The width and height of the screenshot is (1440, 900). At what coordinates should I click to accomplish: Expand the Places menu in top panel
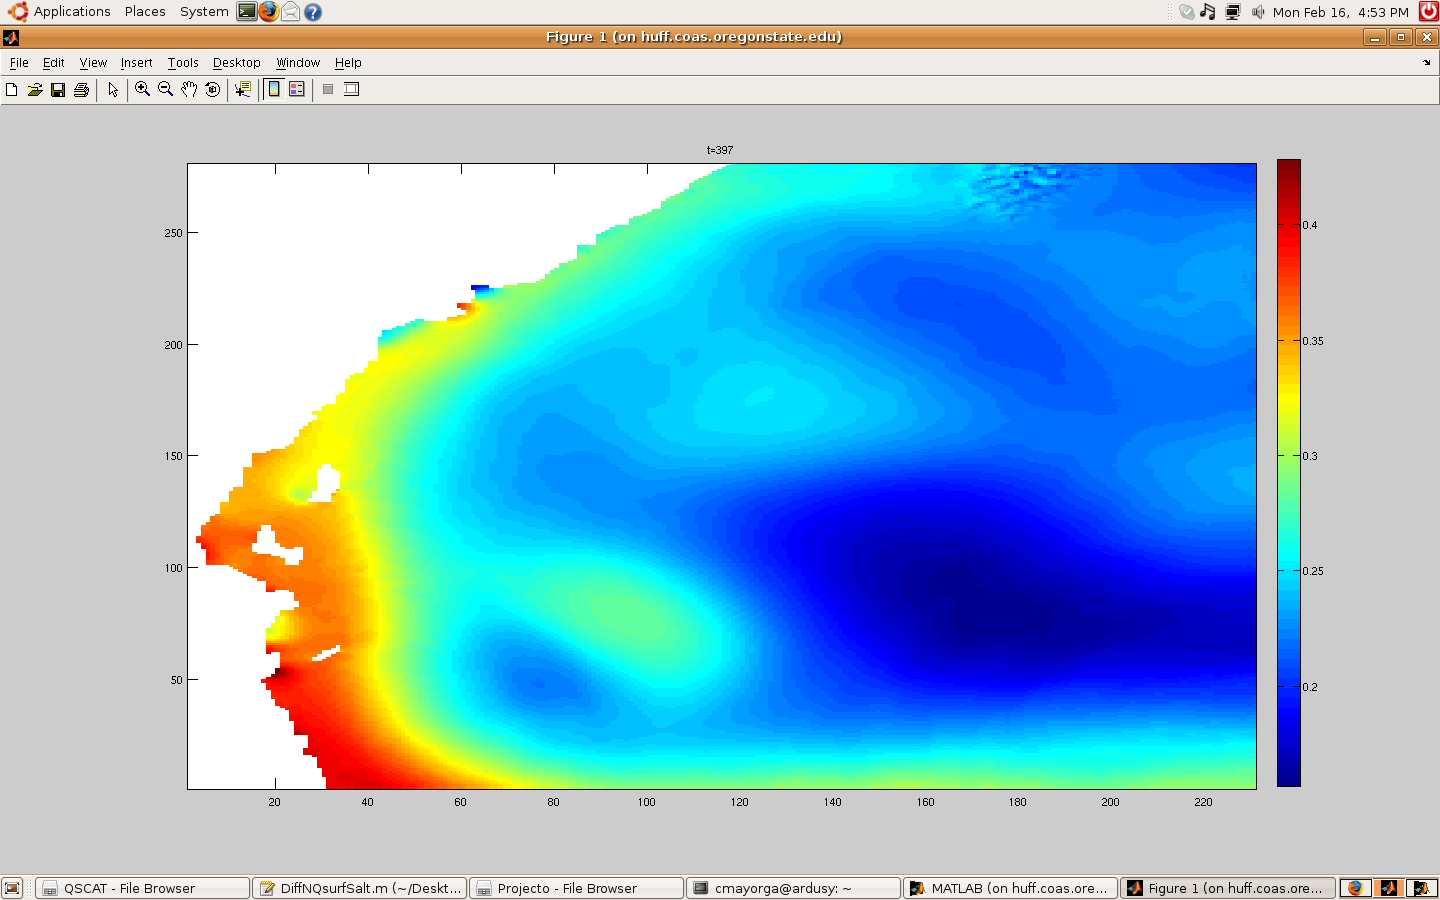[145, 12]
